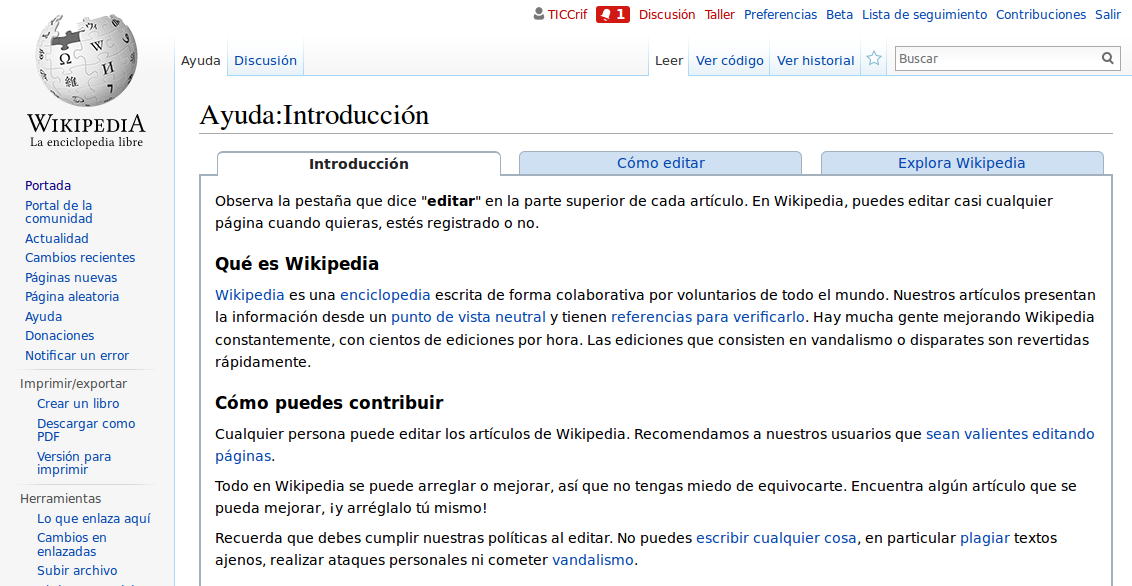This screenshot has width=1132, height=586.
Task: Click the Lista de seguimiento link
Action: (924, 14)
